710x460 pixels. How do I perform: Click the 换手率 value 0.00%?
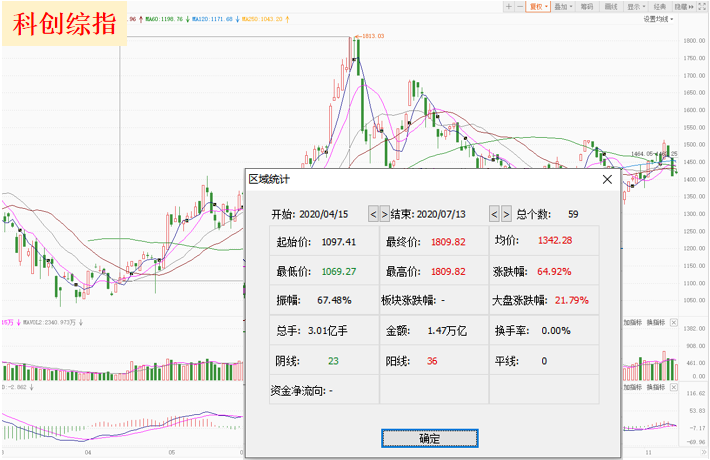[556, 331]
